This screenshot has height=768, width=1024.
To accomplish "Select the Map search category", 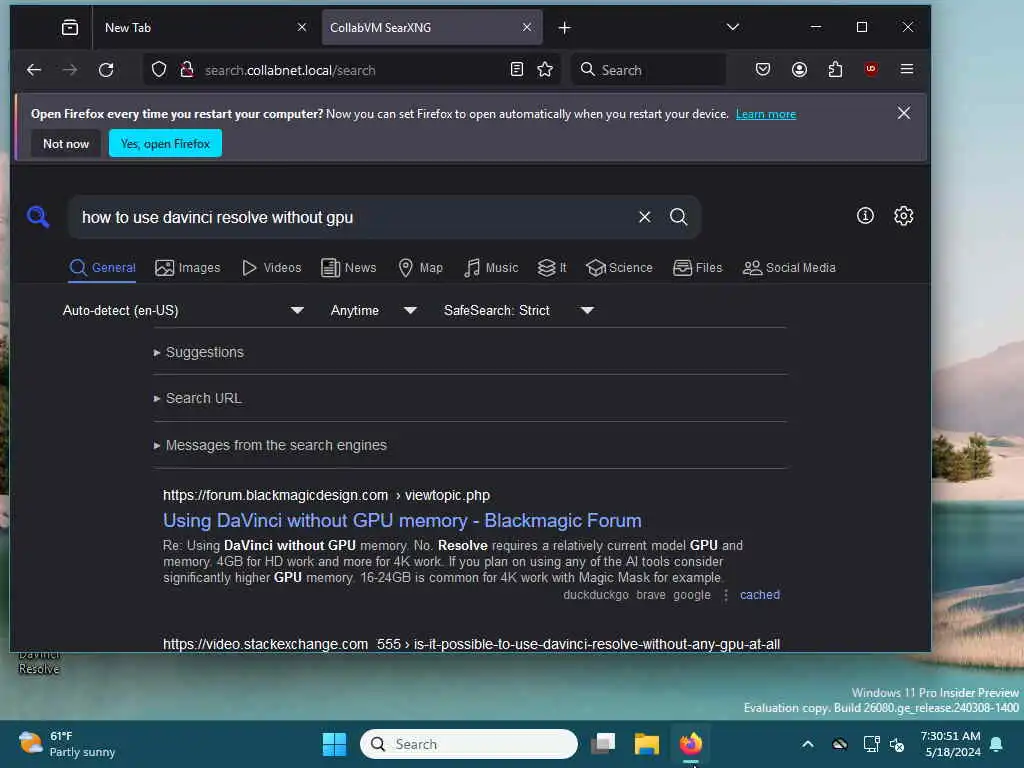I will tap(421, 268).
